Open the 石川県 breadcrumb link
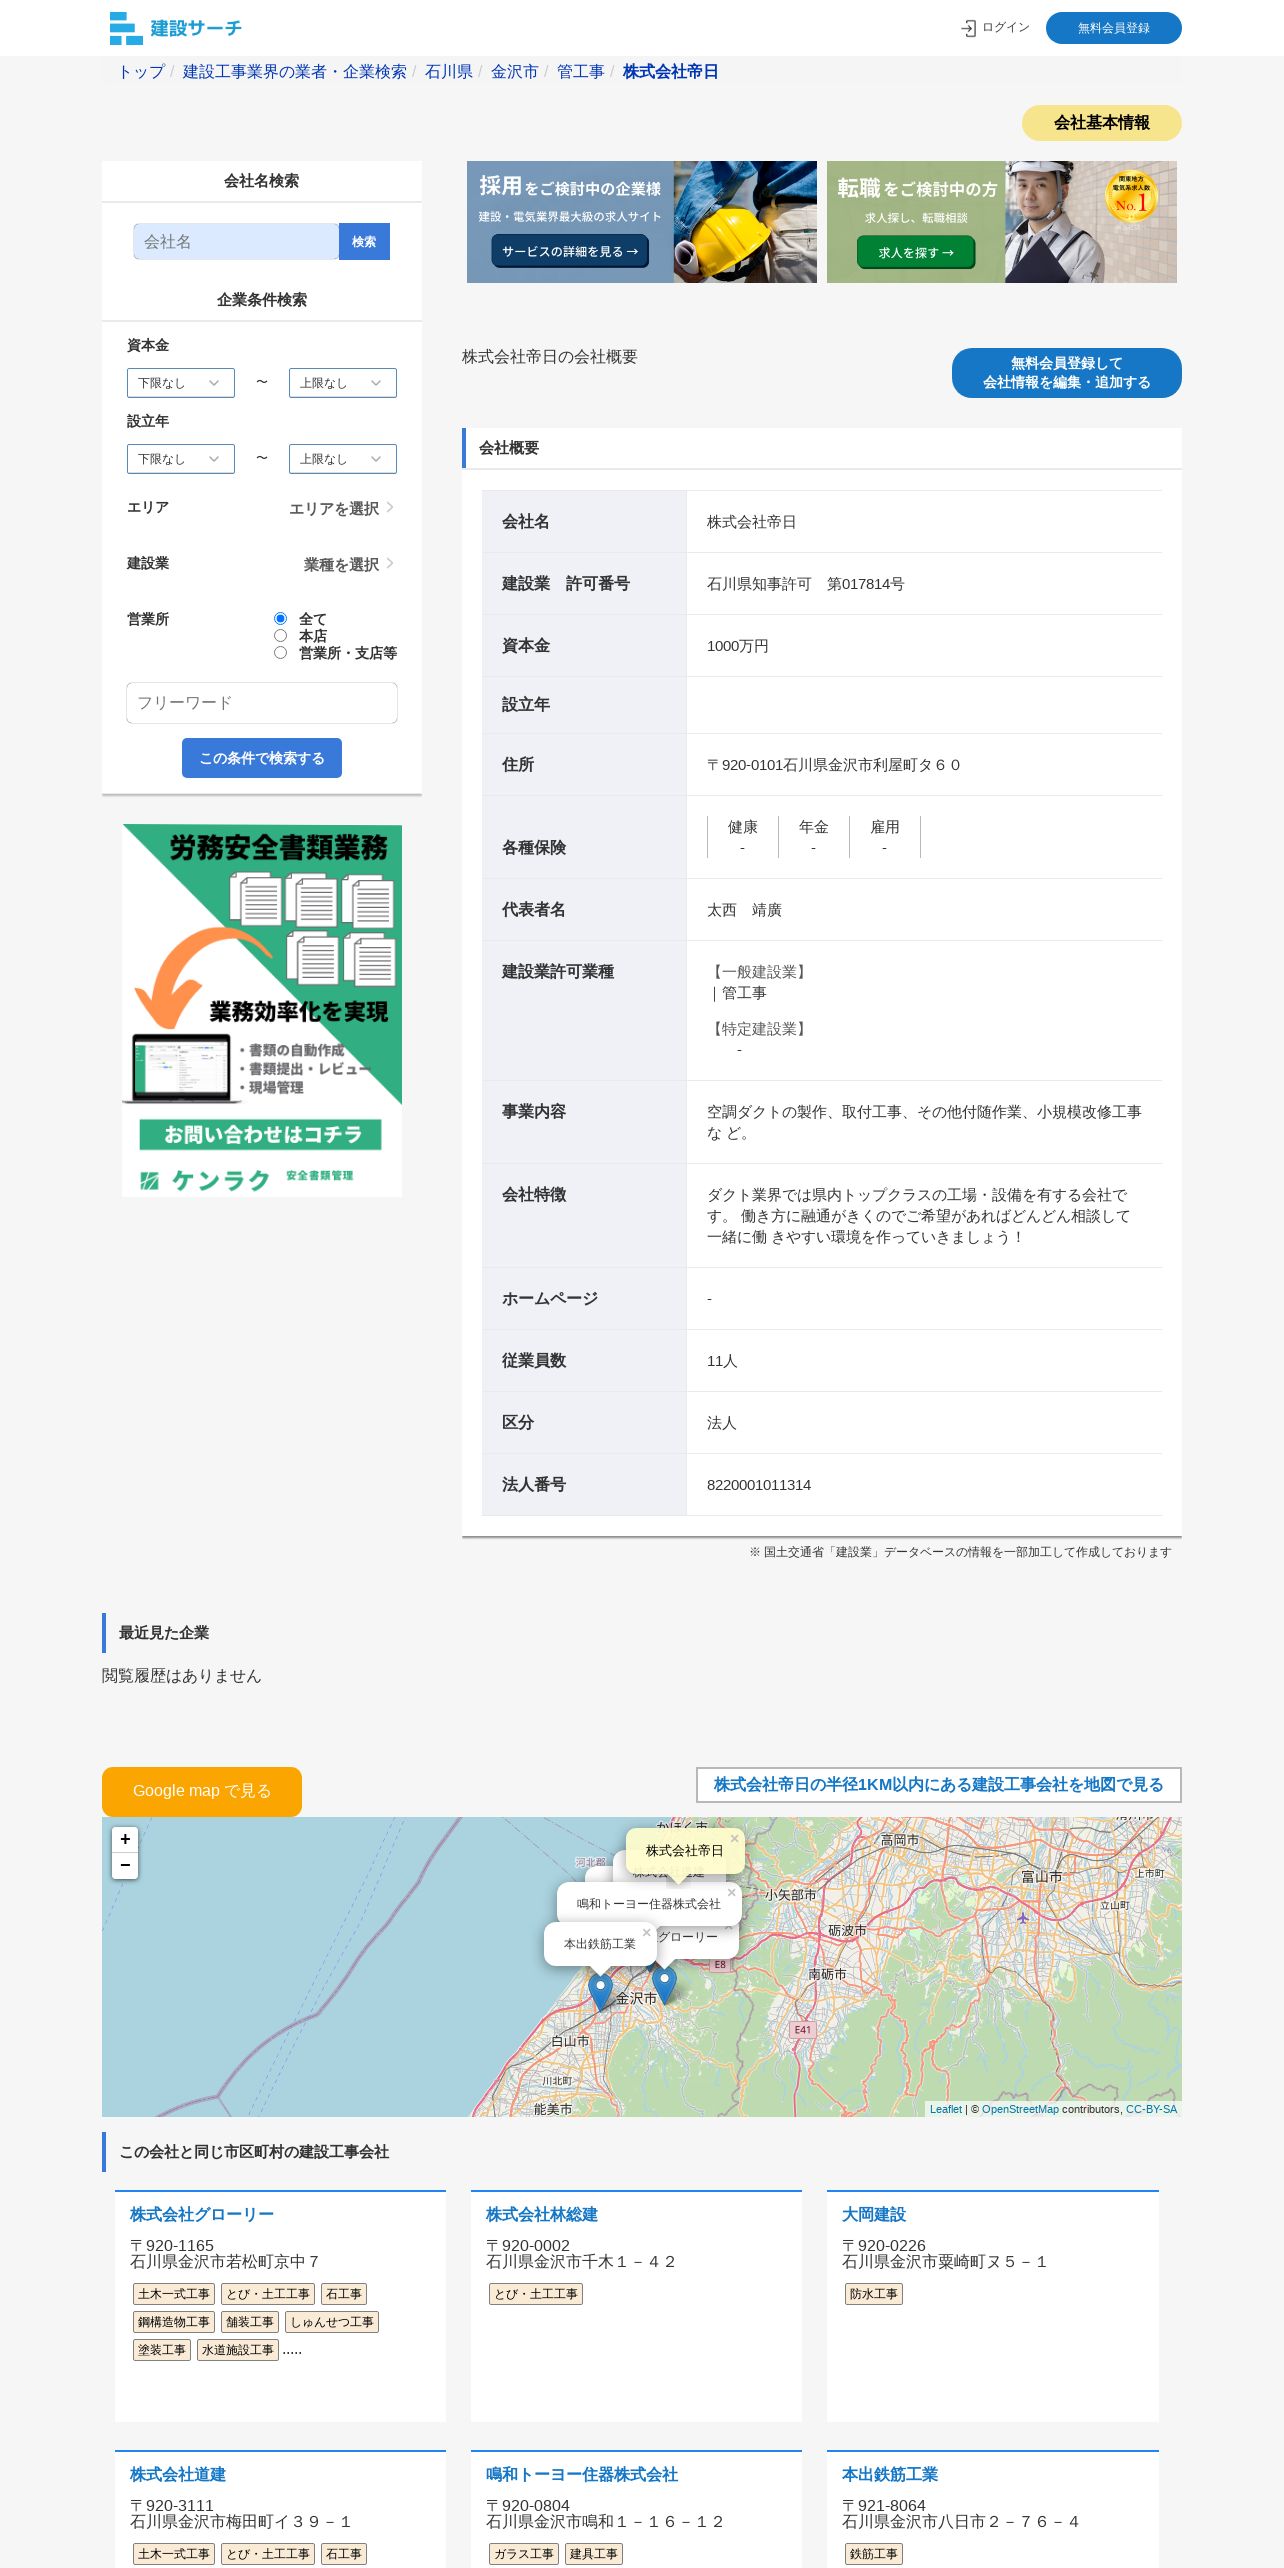This screenshot has width=1284, height=2568. click(449, 72)
